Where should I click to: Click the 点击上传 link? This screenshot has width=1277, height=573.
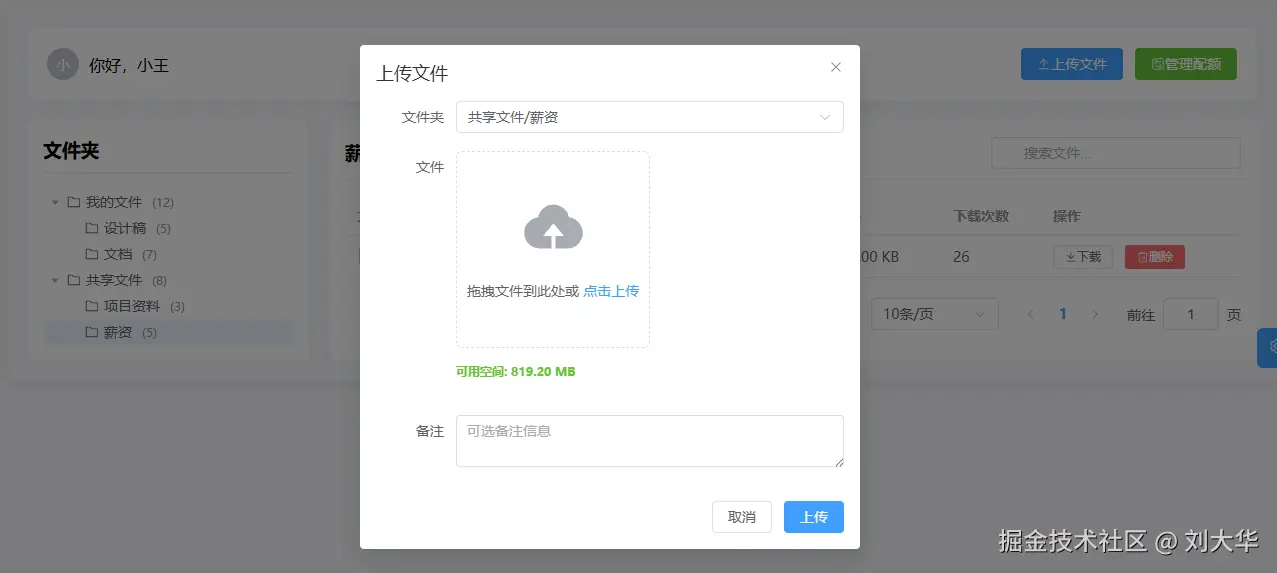611,291
